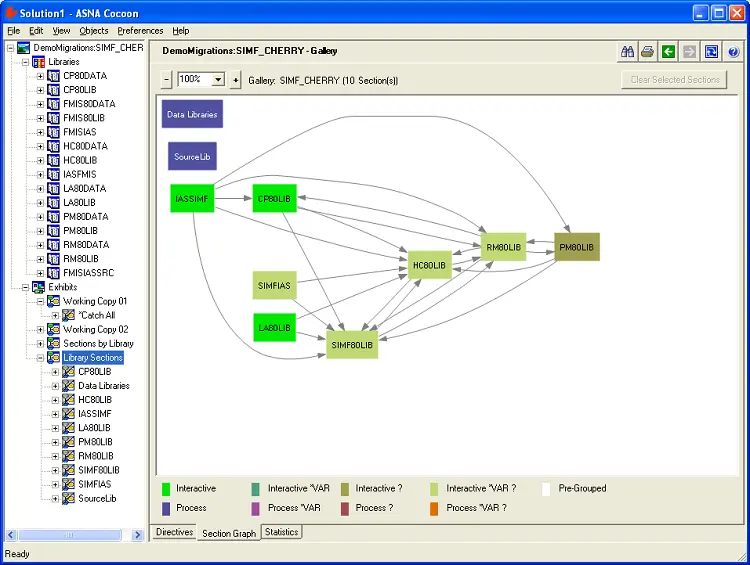Screen dimensions: 750x565
Task: Expand the CP80DATA library node
Action: point(41,76)
